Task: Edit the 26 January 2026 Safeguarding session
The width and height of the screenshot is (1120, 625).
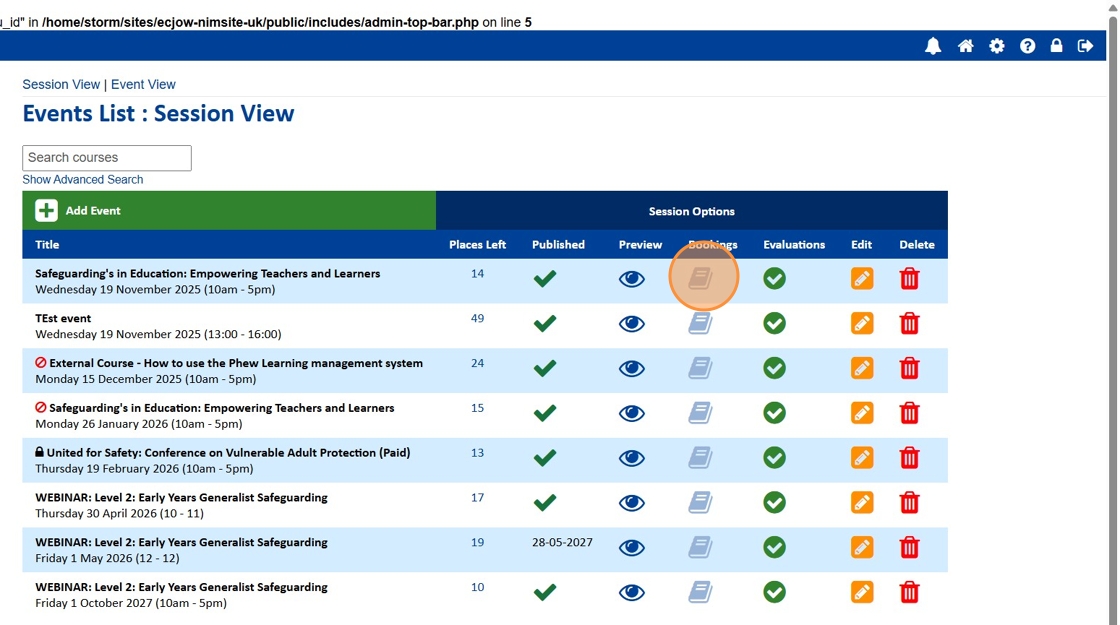Action: pos(862,413)
